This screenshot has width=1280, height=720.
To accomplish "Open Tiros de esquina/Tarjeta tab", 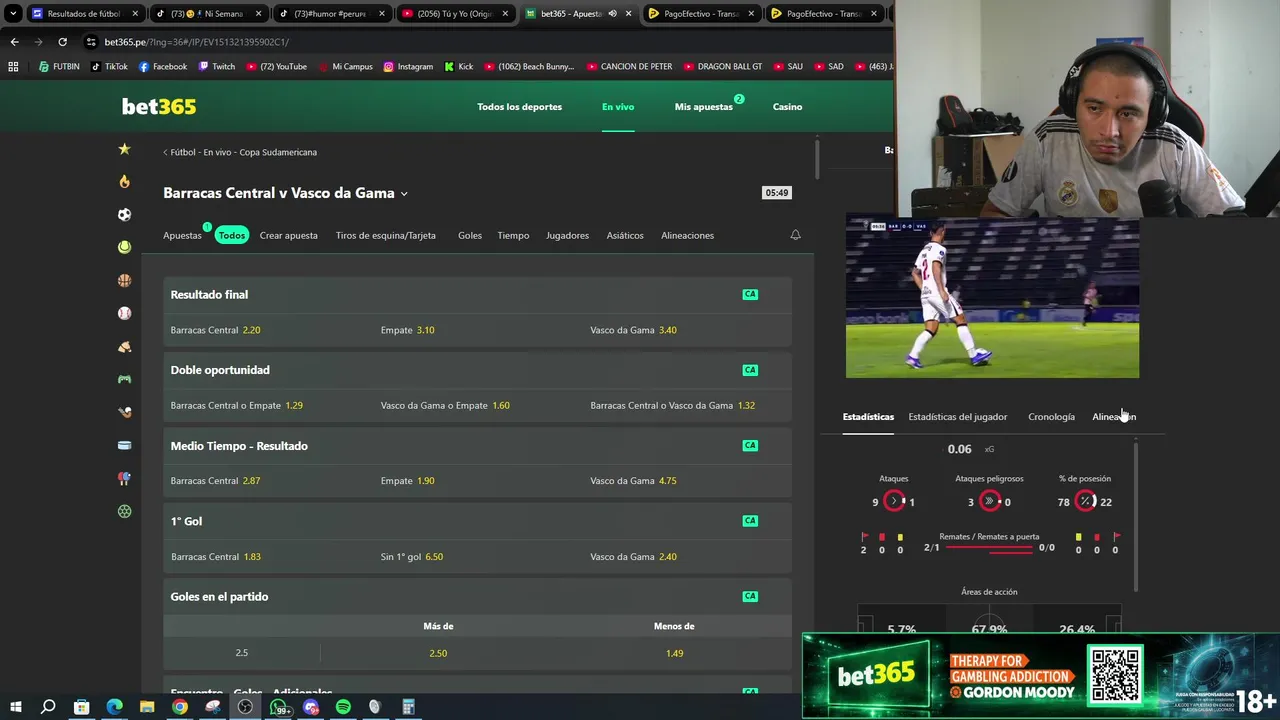I will (386, 236).
